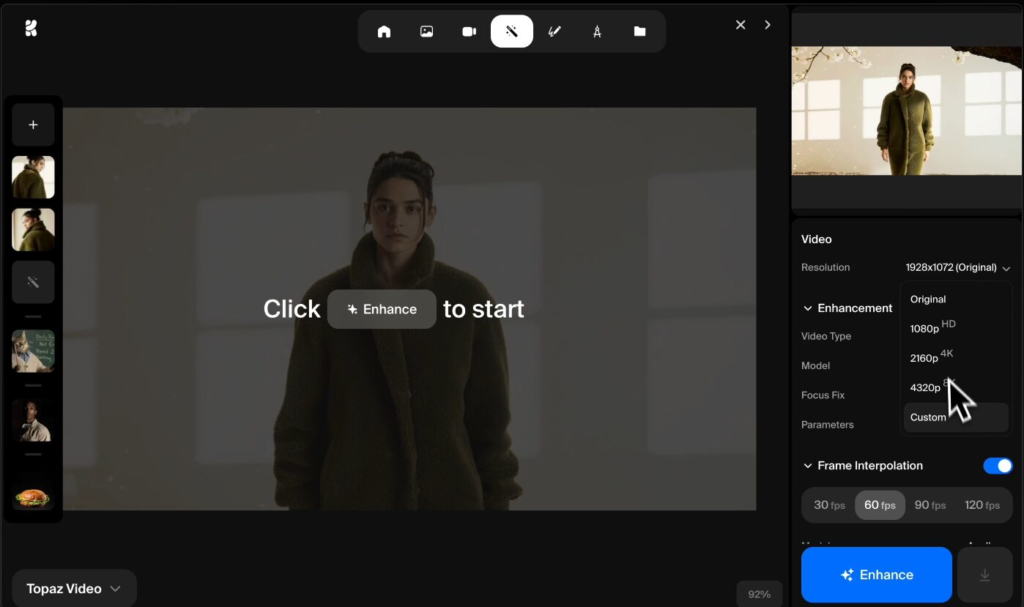Open the upscale/resize tower icon

point(597,31)
